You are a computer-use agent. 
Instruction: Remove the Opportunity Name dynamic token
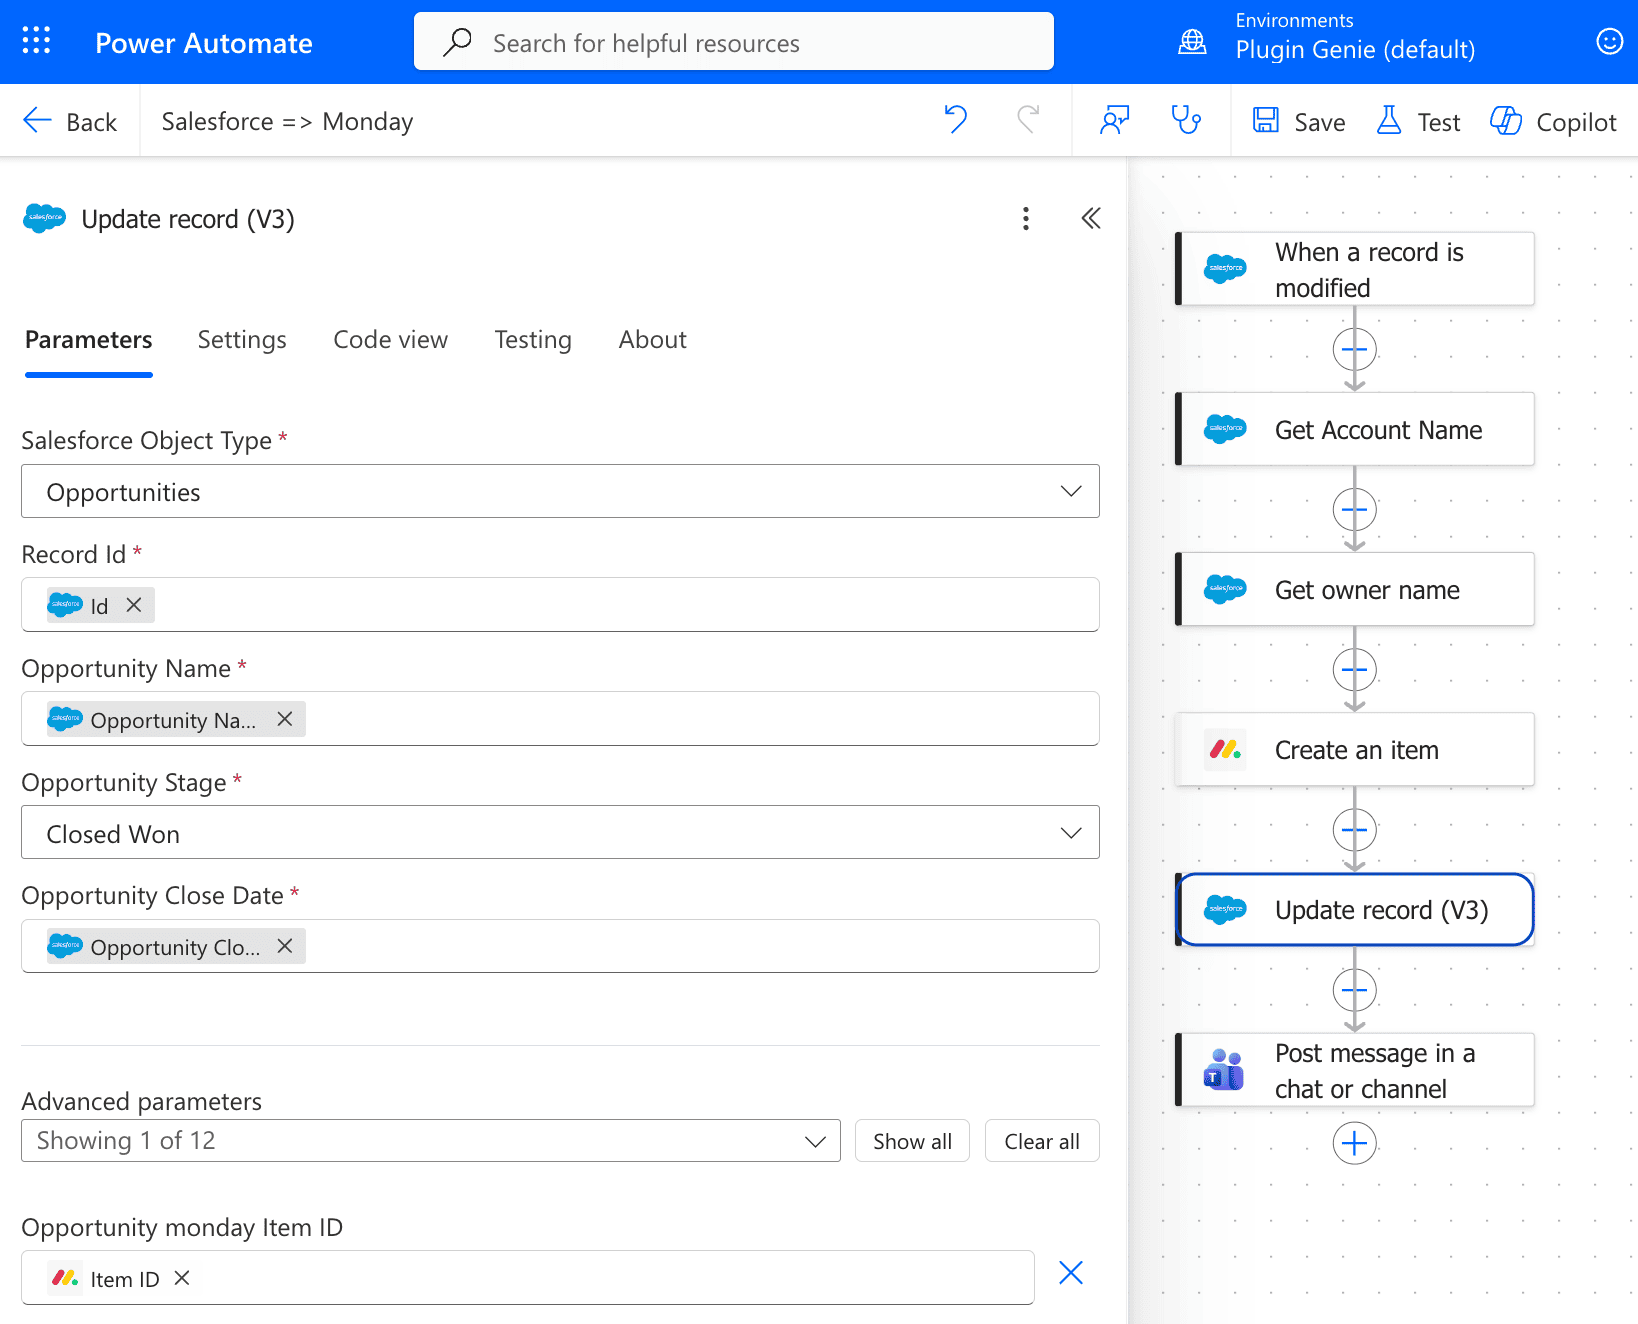285,719
